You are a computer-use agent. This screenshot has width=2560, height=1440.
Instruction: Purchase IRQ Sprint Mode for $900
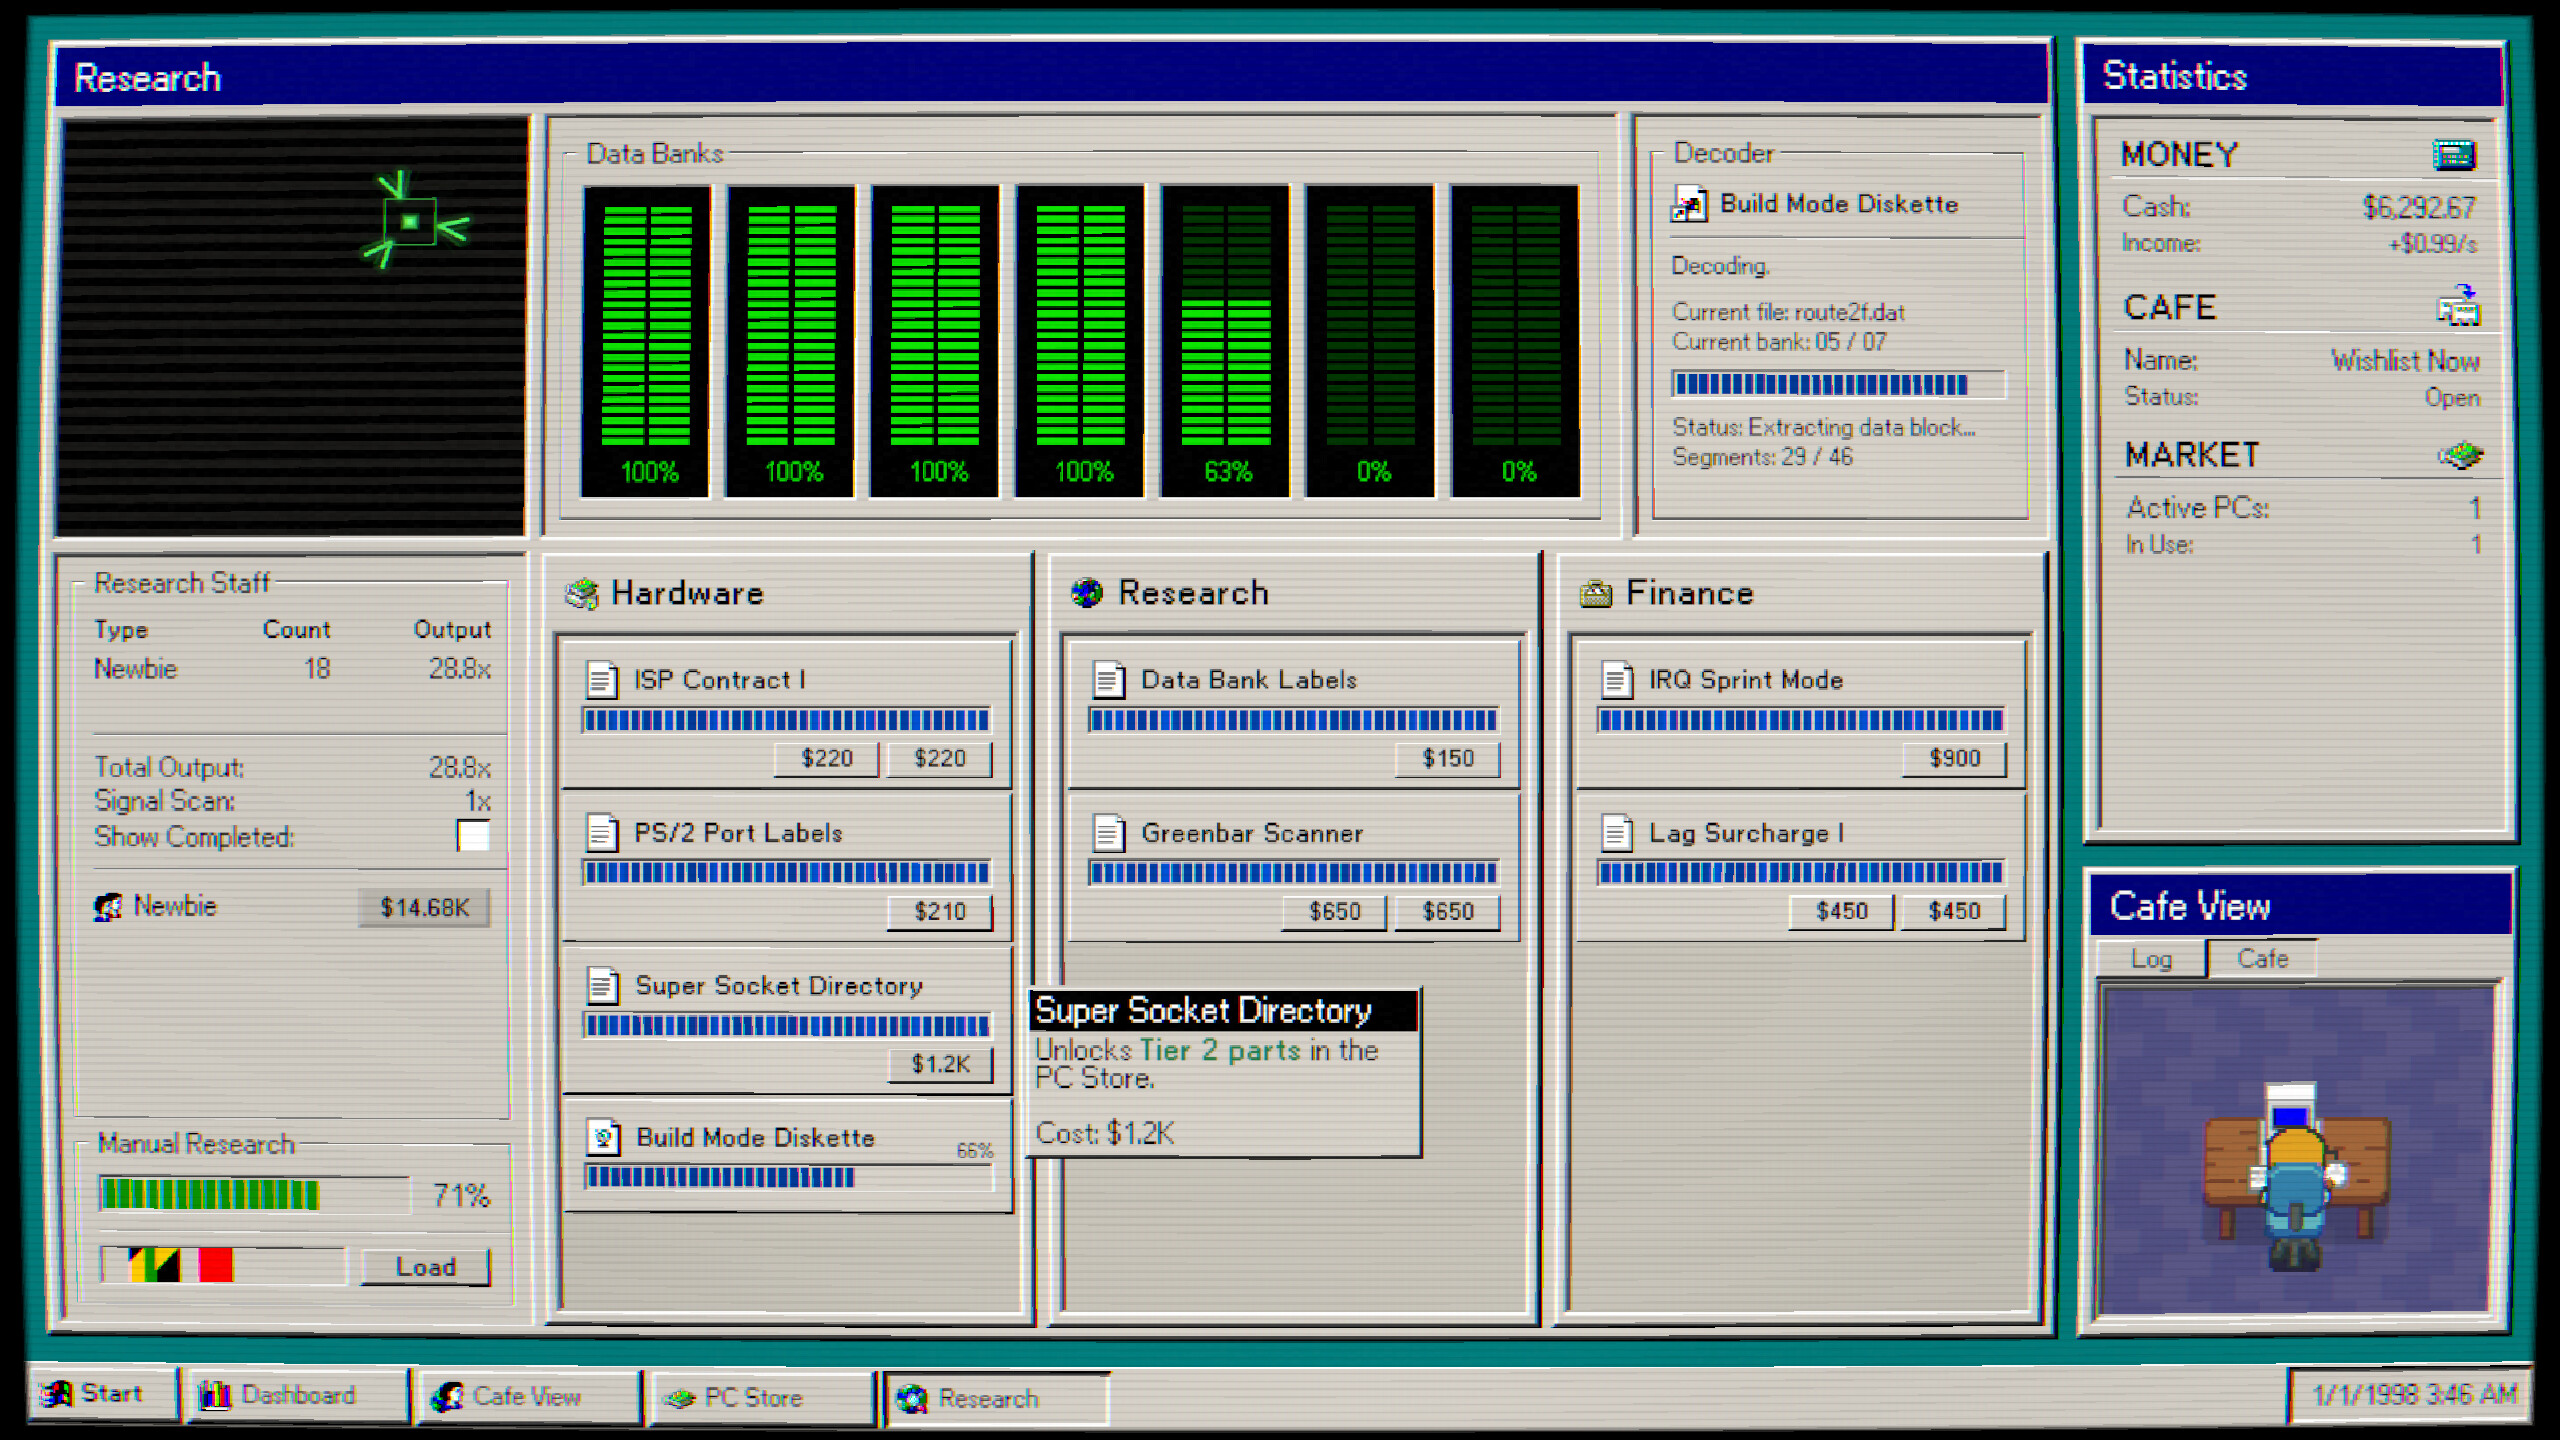point(1954,758)
